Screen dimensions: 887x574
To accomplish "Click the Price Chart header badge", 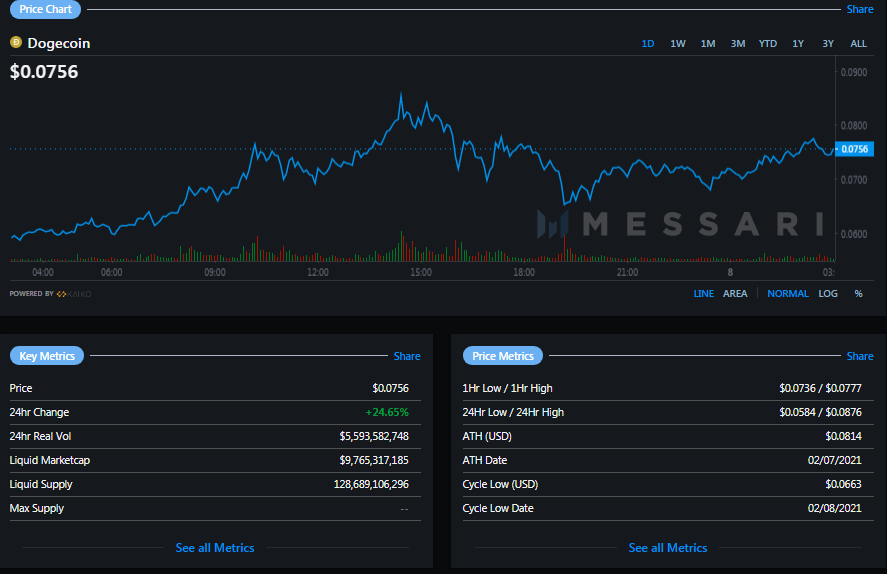I will click(45, 9).
